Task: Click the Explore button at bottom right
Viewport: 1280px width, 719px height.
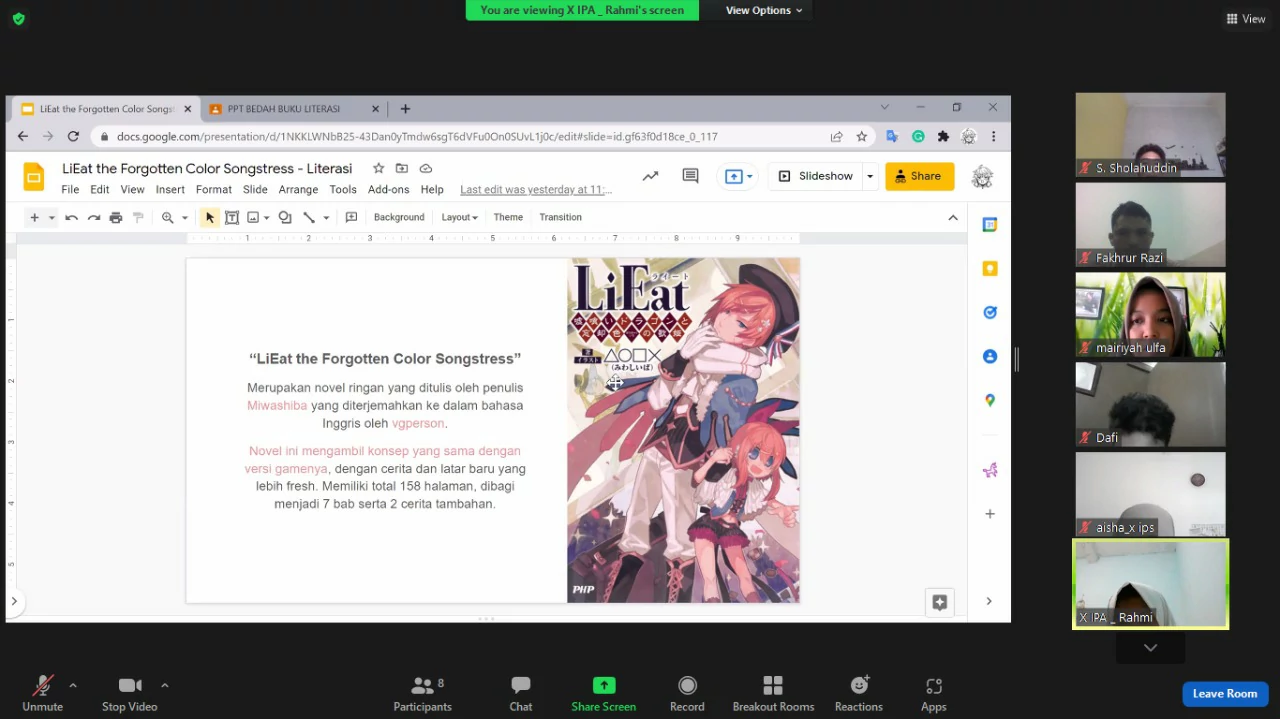Action: (940, 602)
